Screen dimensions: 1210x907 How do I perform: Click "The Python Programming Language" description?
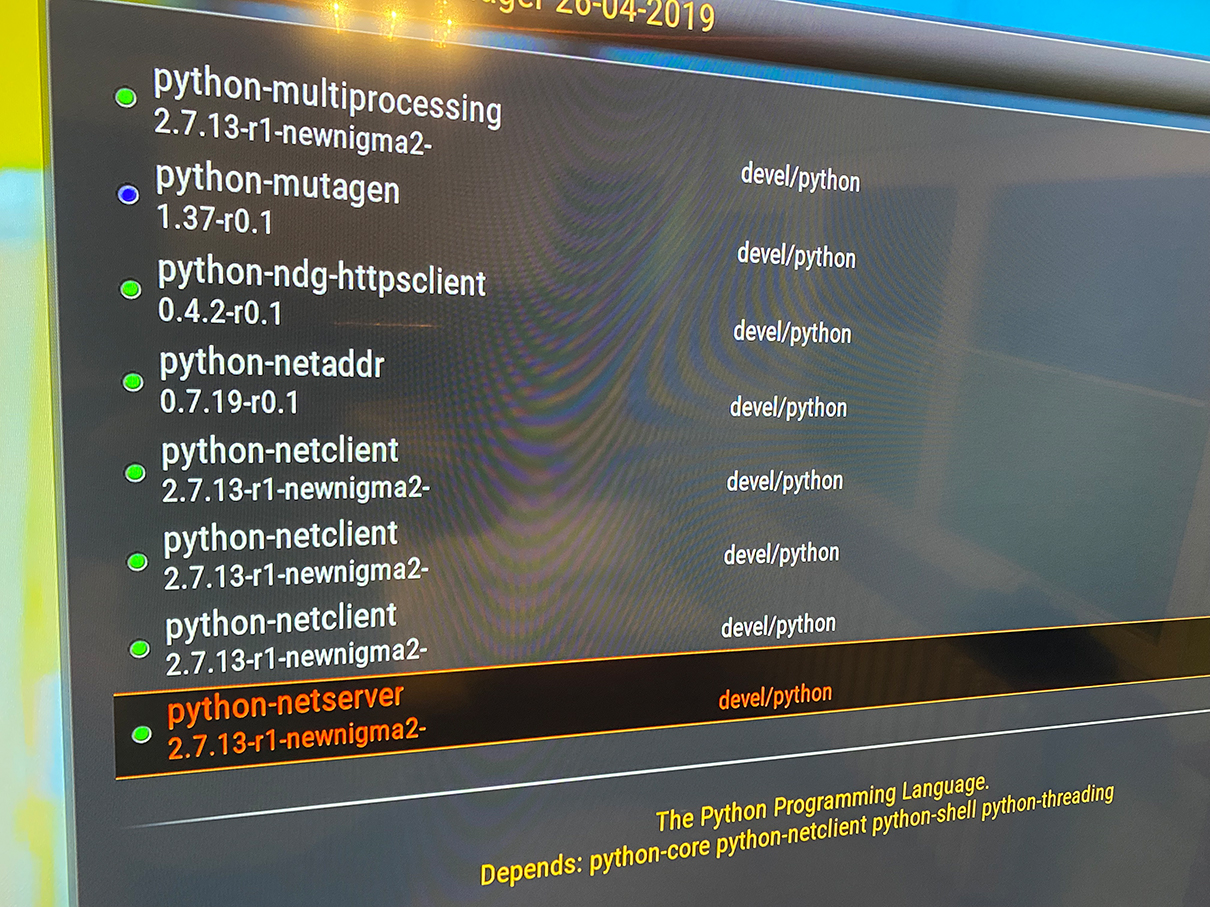pos(822,801)
